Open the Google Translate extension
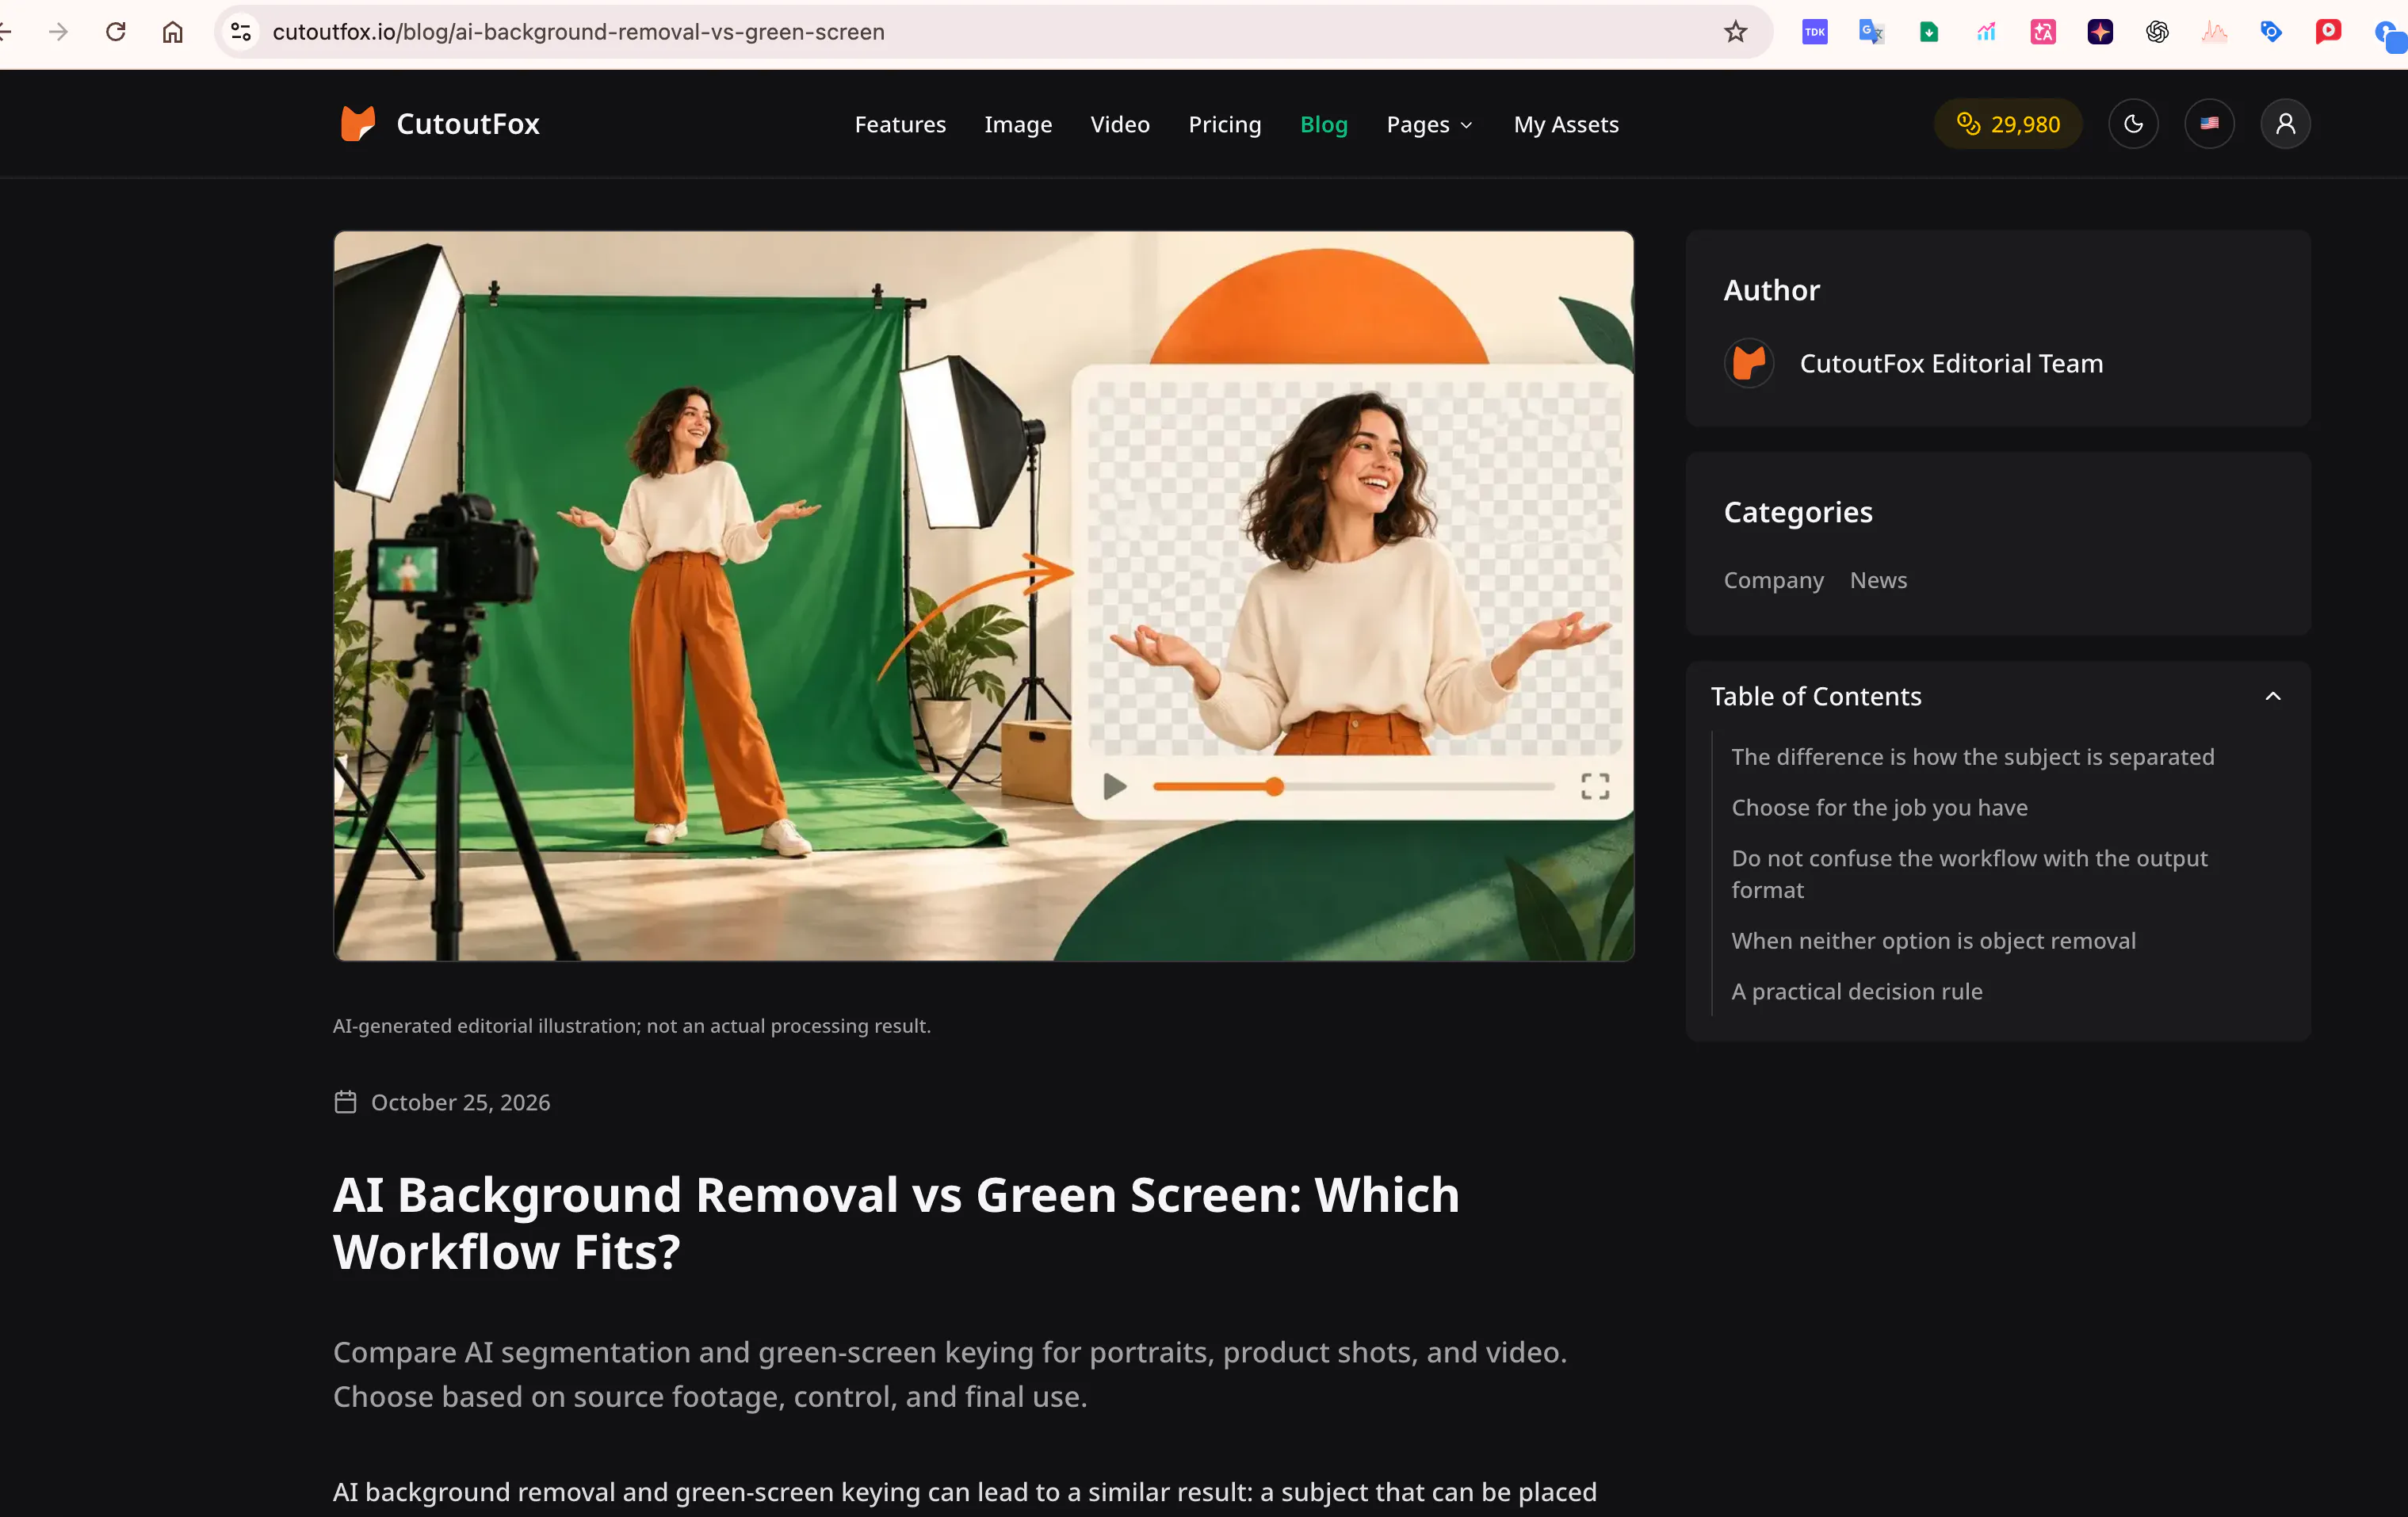 tap(1871, 32)
